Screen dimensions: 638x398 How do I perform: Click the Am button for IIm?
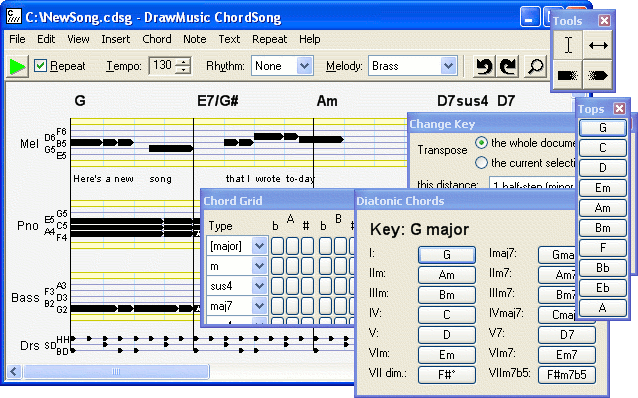tap(447, 275)
